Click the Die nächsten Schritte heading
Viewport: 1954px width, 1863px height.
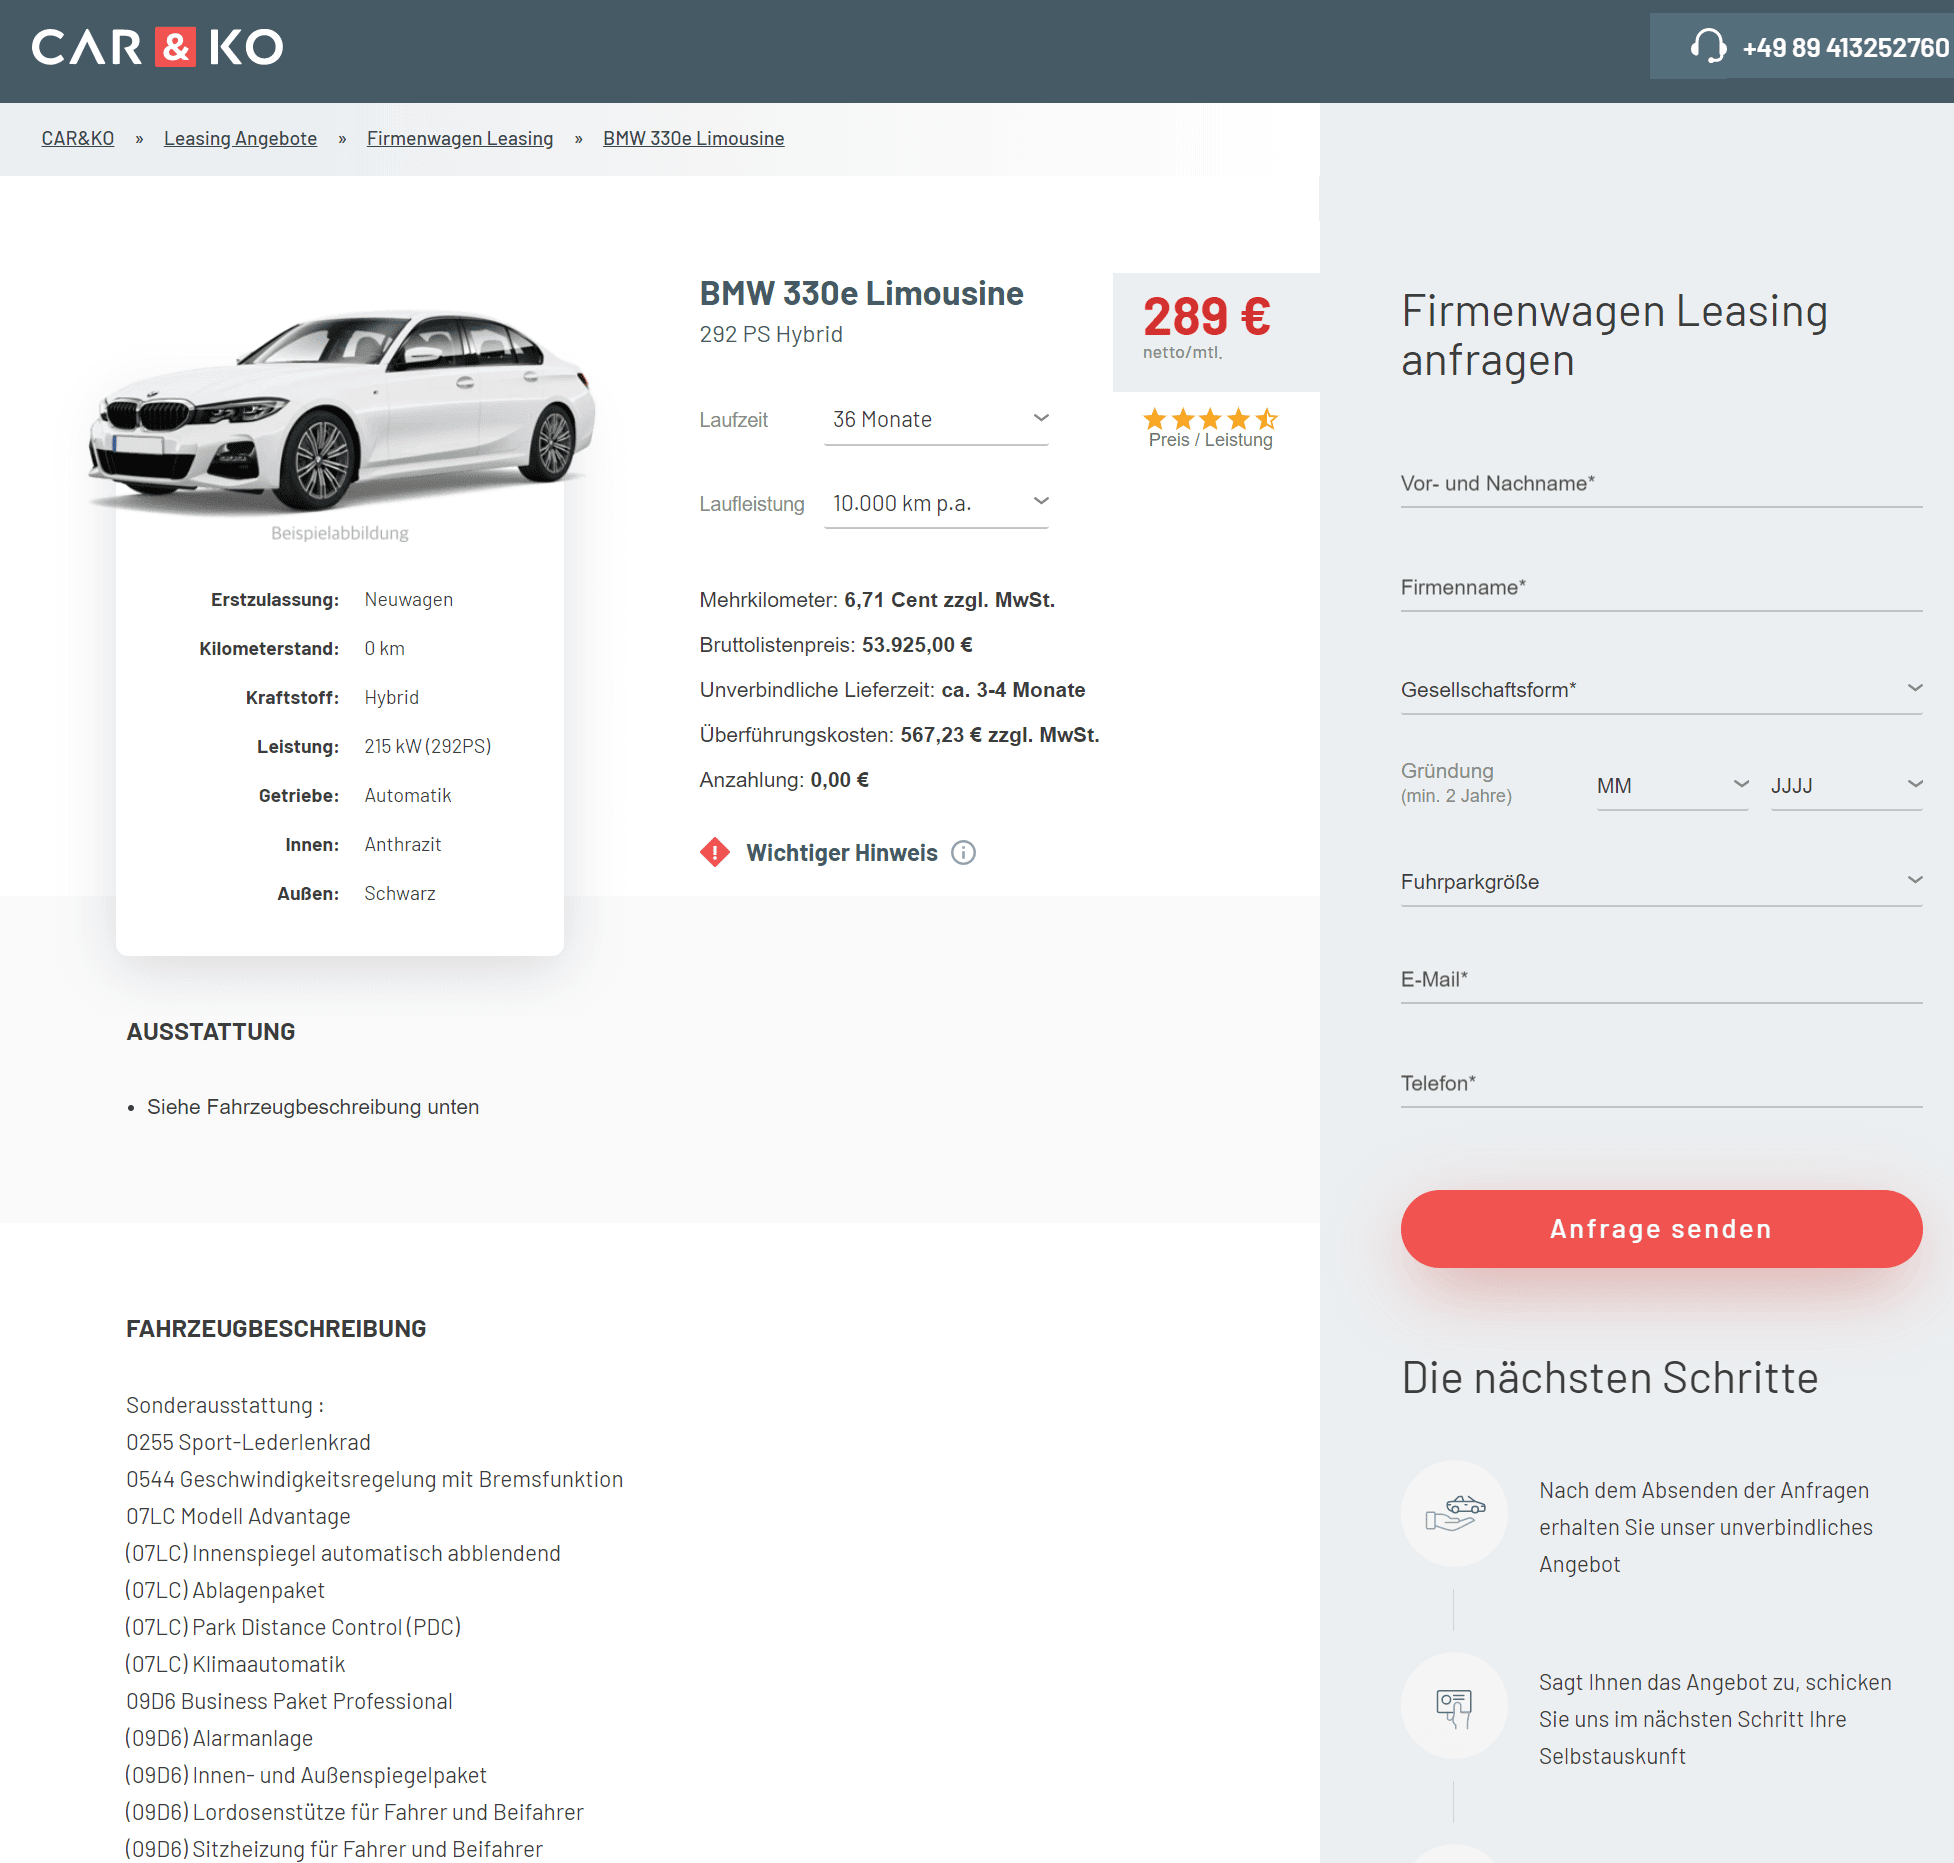[x=1609, y=1378]
